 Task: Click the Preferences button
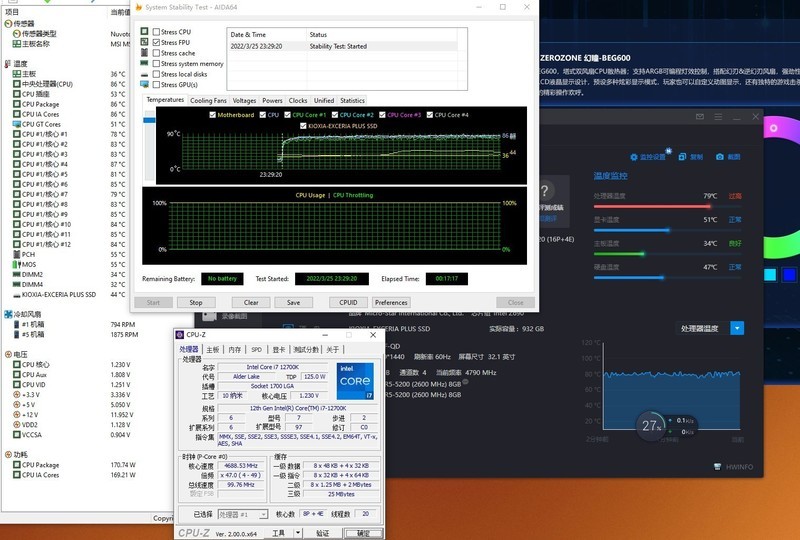tap(391, 302)
